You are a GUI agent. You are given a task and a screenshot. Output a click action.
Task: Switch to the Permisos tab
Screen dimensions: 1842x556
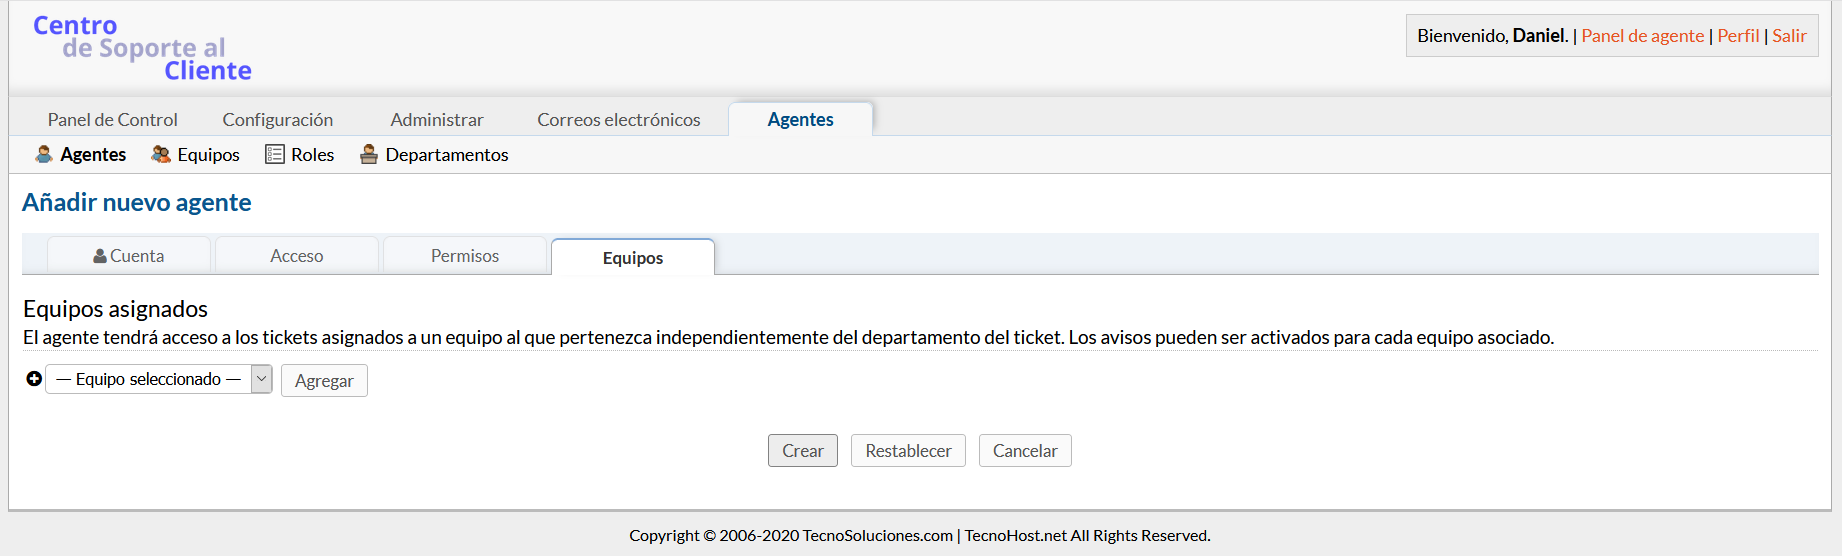pyautogui.click(x=465, y=256)
